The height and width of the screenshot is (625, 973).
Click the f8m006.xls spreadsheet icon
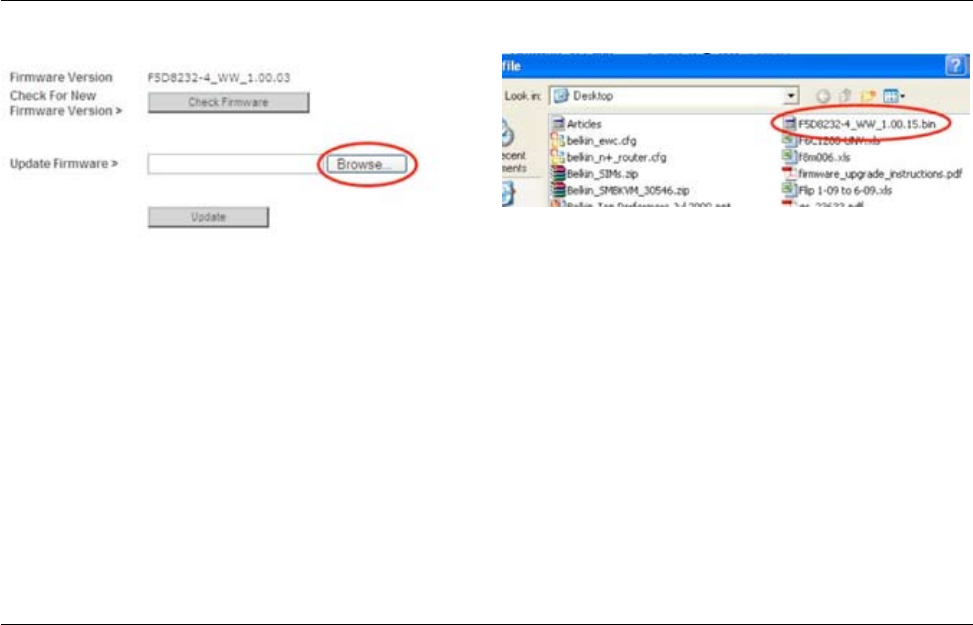(789, 157)
